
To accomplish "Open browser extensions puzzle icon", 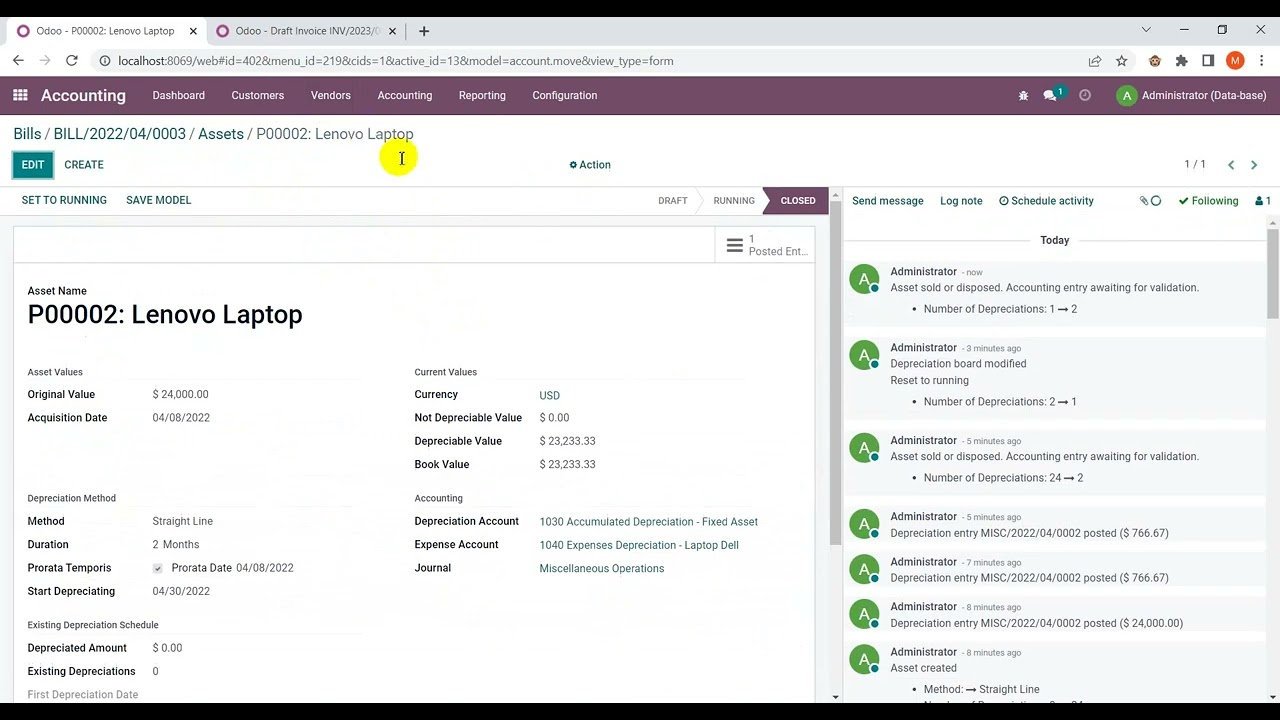I will (x=1182, y=61).
